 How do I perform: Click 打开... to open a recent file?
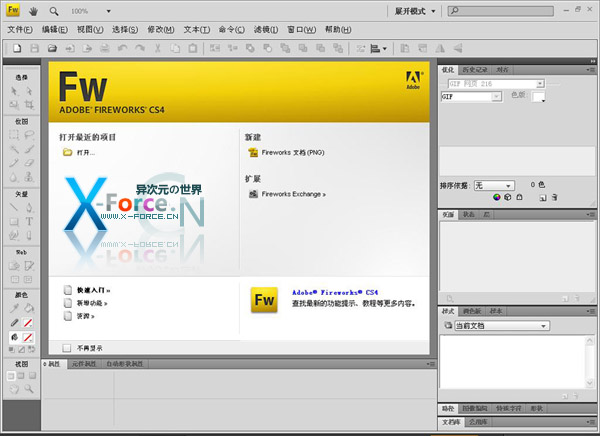pos(79,152)
